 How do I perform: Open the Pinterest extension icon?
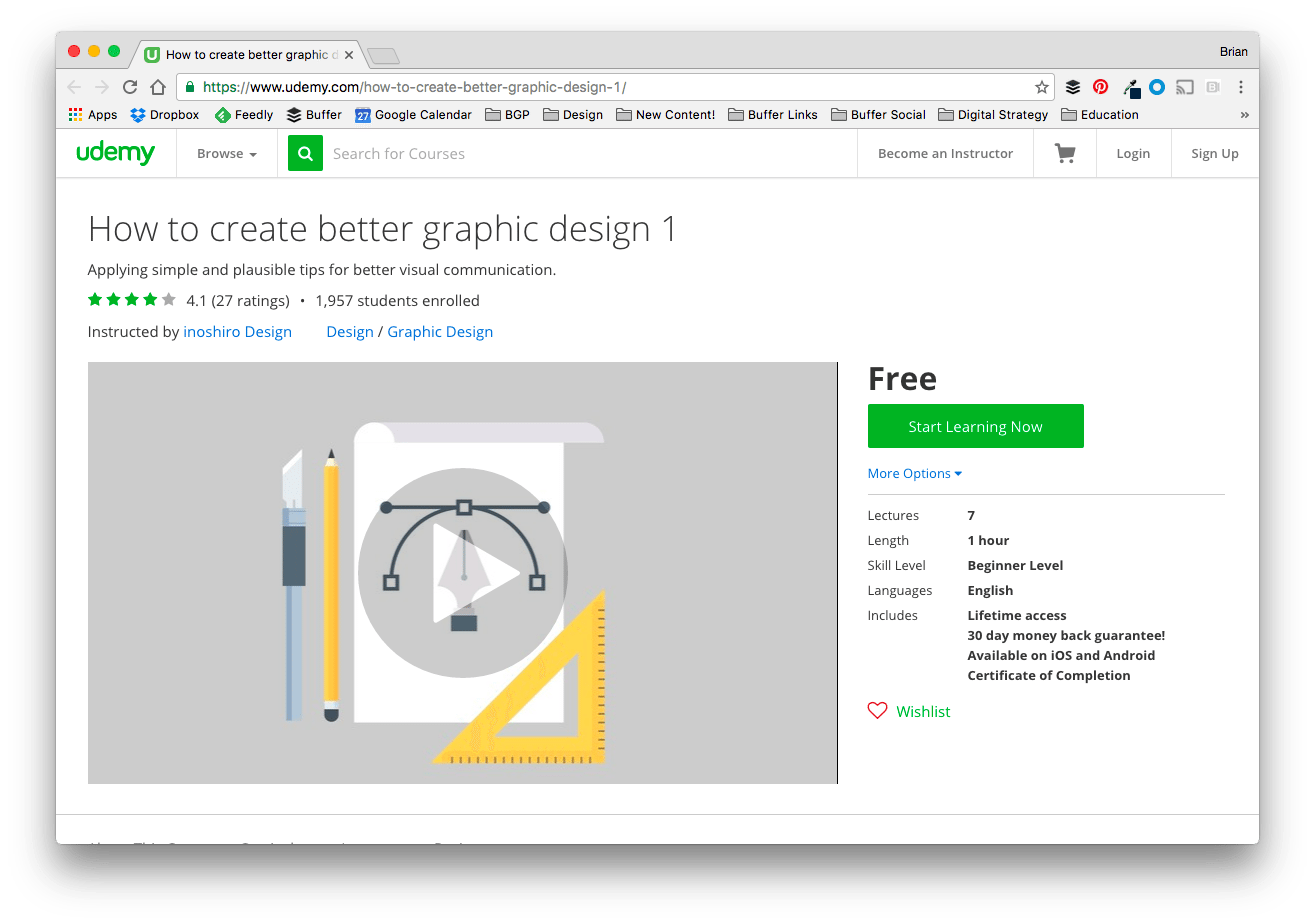coord(1100,87)
